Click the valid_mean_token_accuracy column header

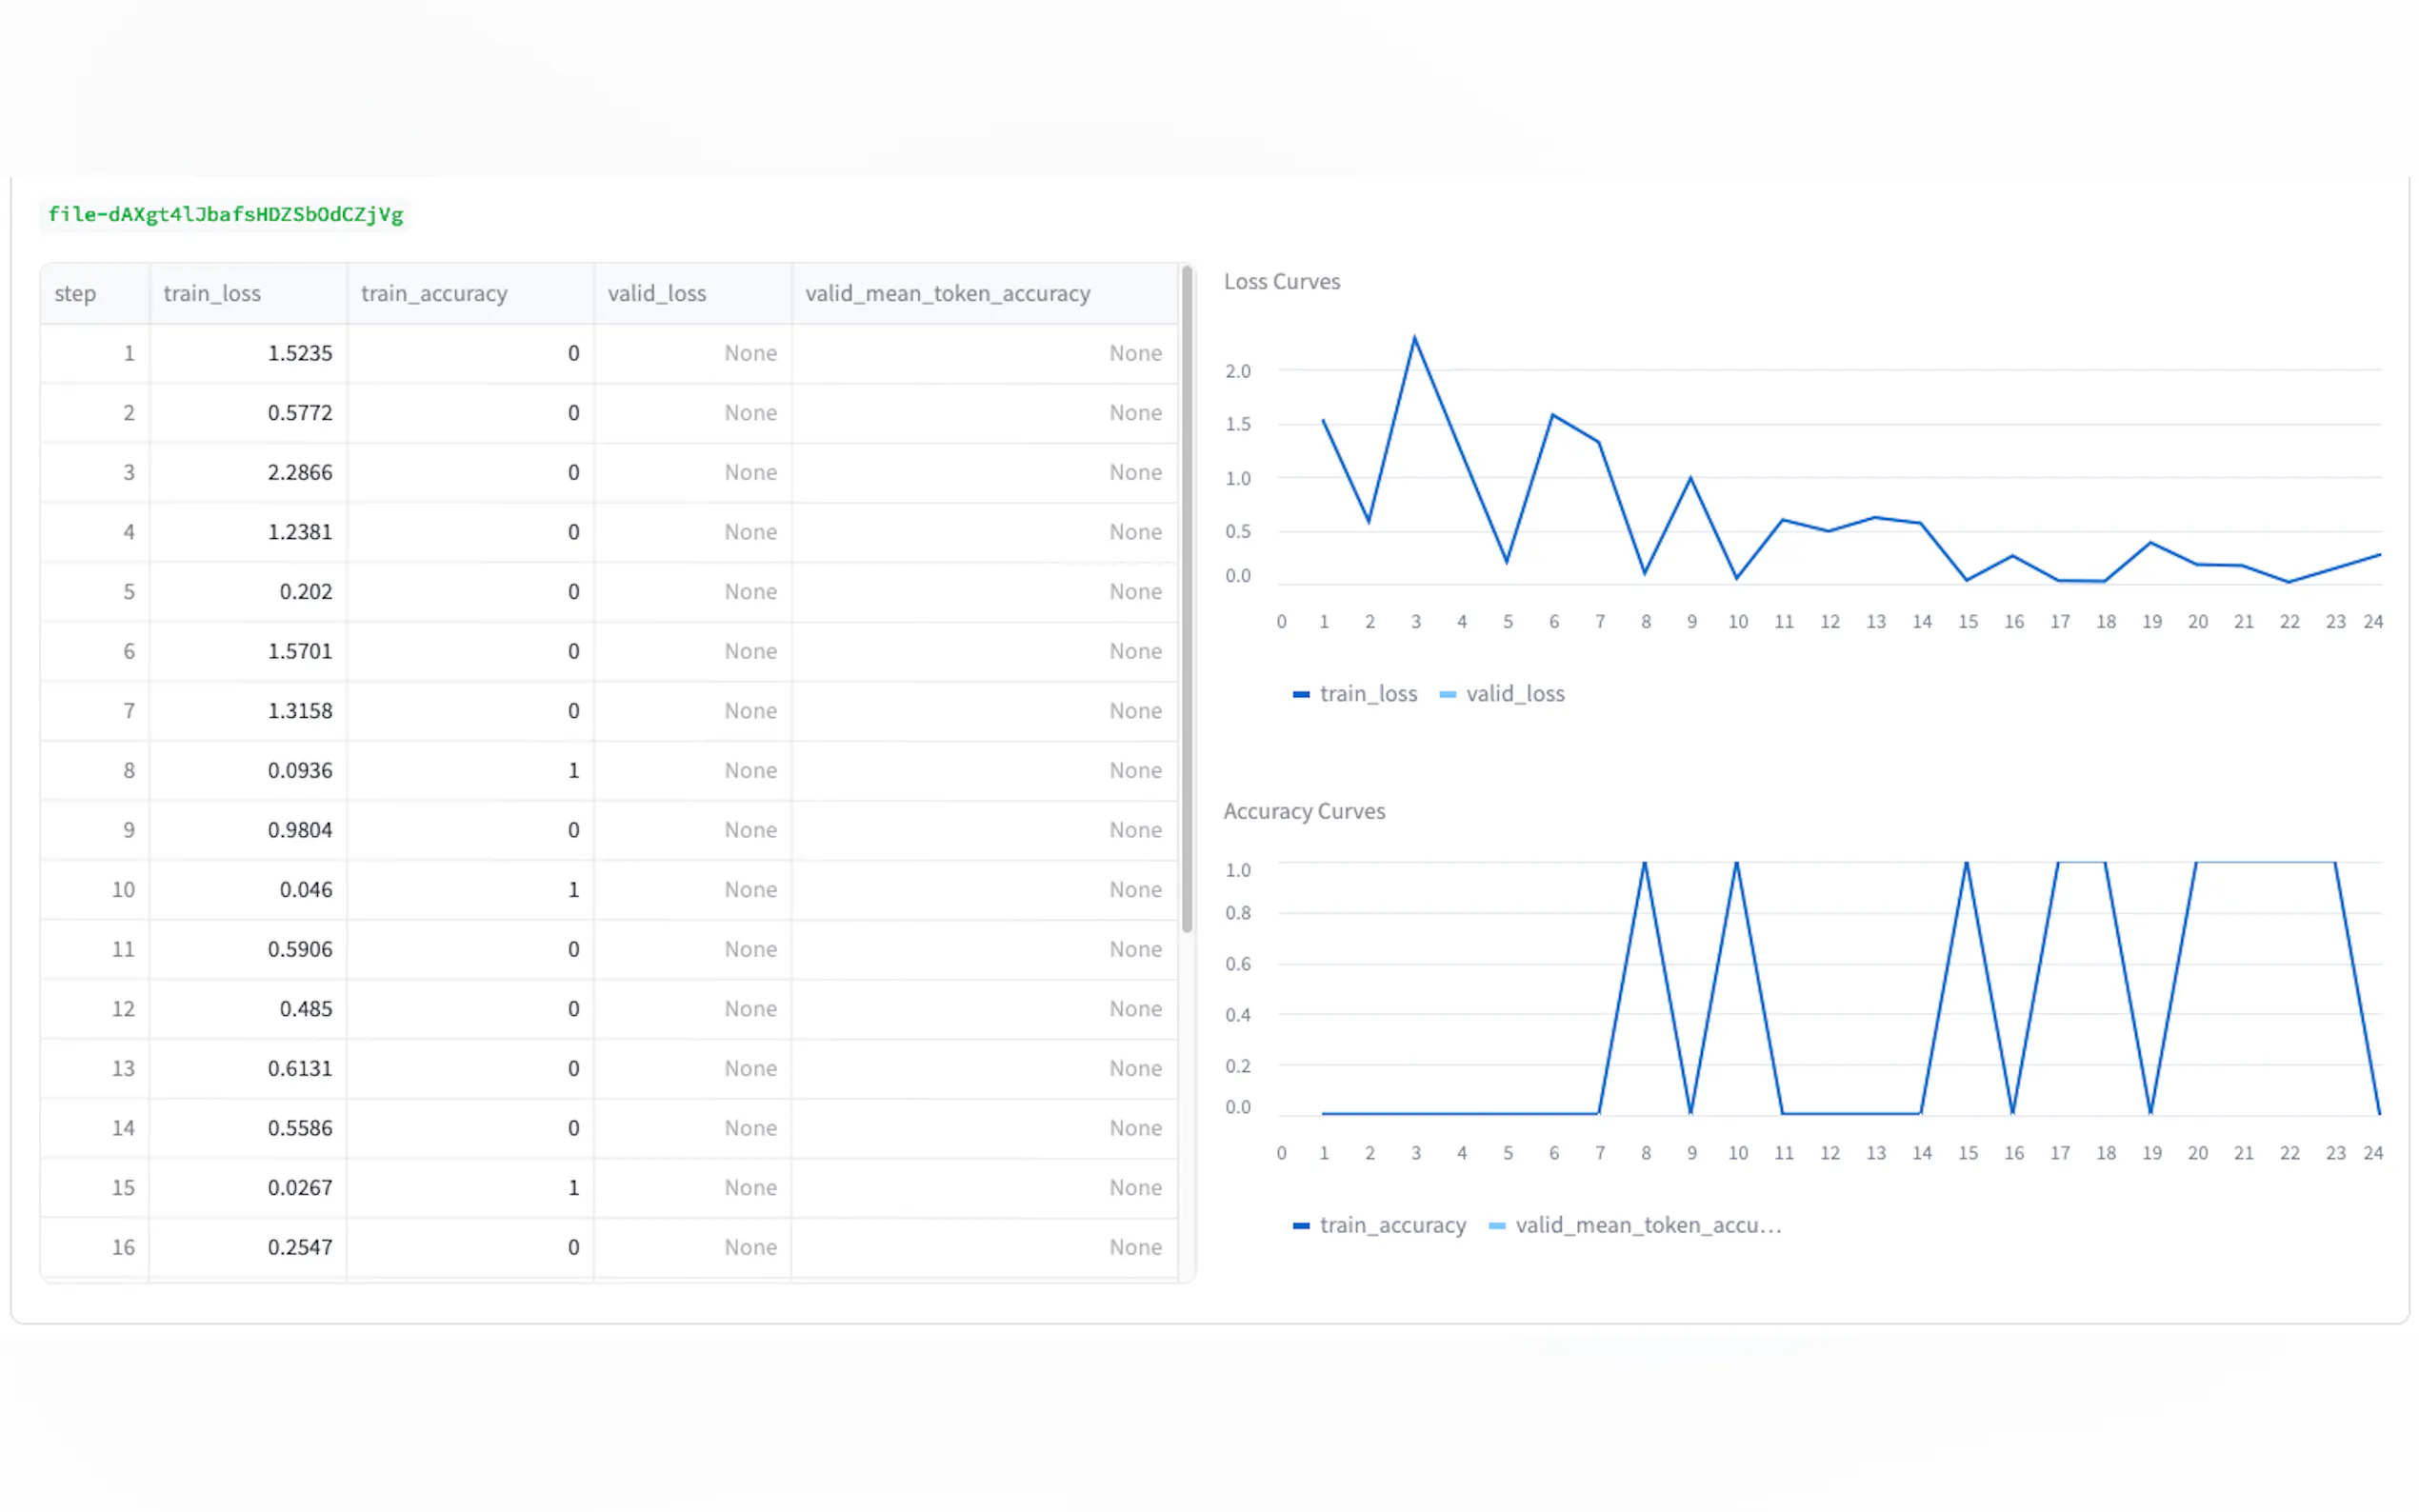947,293
